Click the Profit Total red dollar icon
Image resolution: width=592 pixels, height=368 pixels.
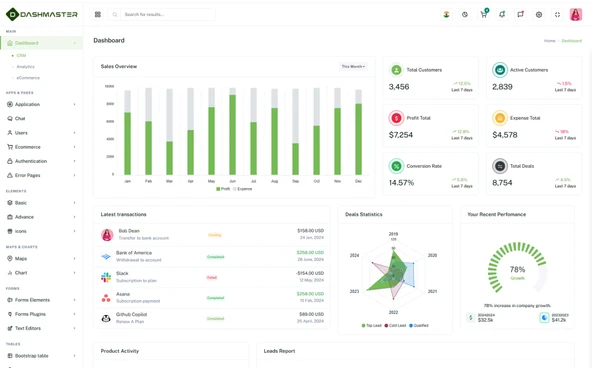click(x=396, y=118)
